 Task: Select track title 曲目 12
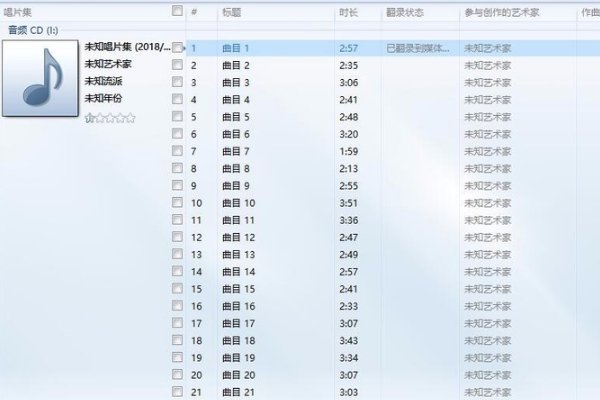point(239,238)
